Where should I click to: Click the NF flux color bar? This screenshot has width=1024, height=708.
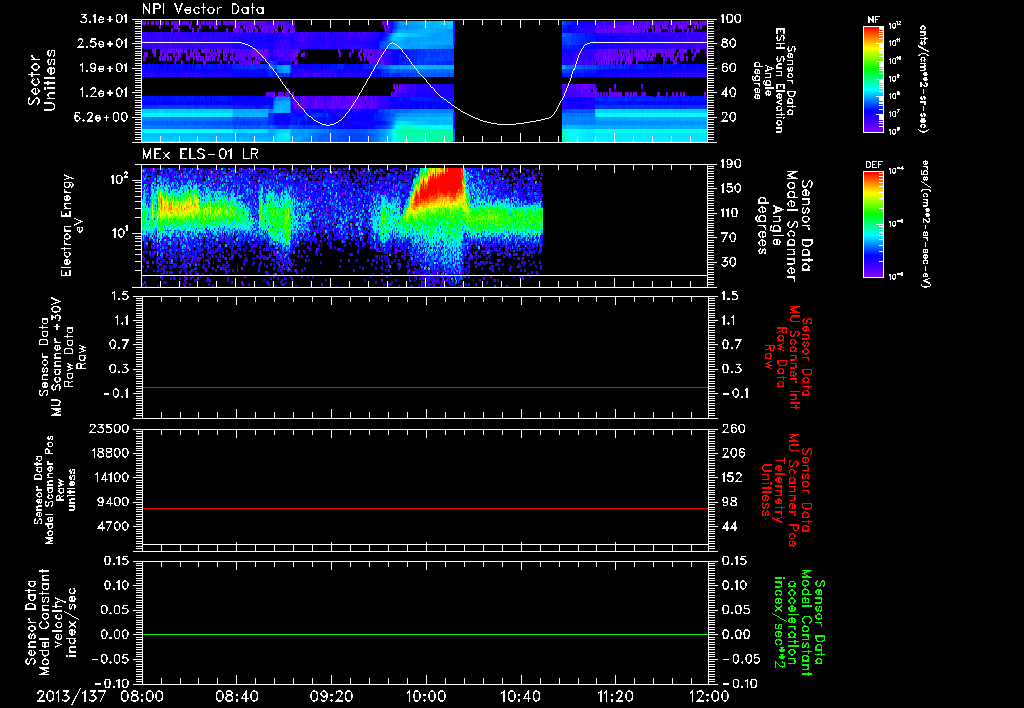point(873,79)
